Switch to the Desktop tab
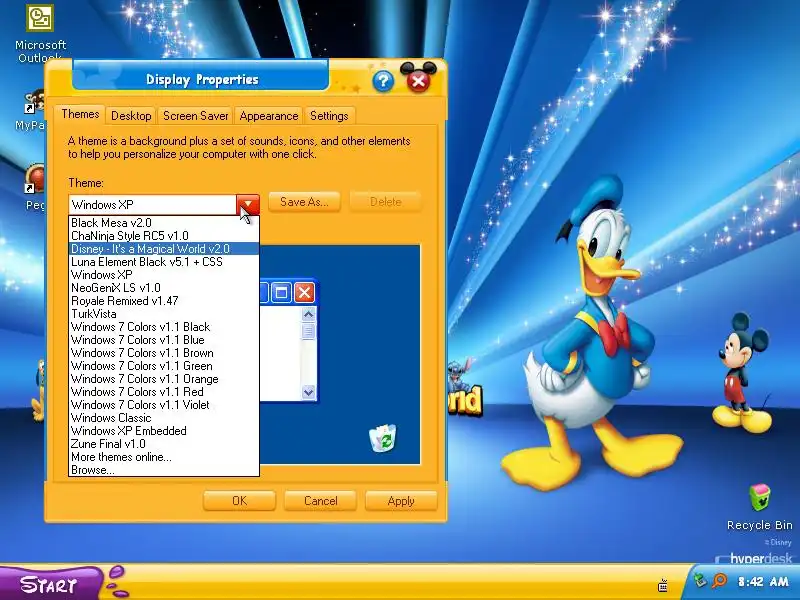The image size is (800, 600). point(131,116)
